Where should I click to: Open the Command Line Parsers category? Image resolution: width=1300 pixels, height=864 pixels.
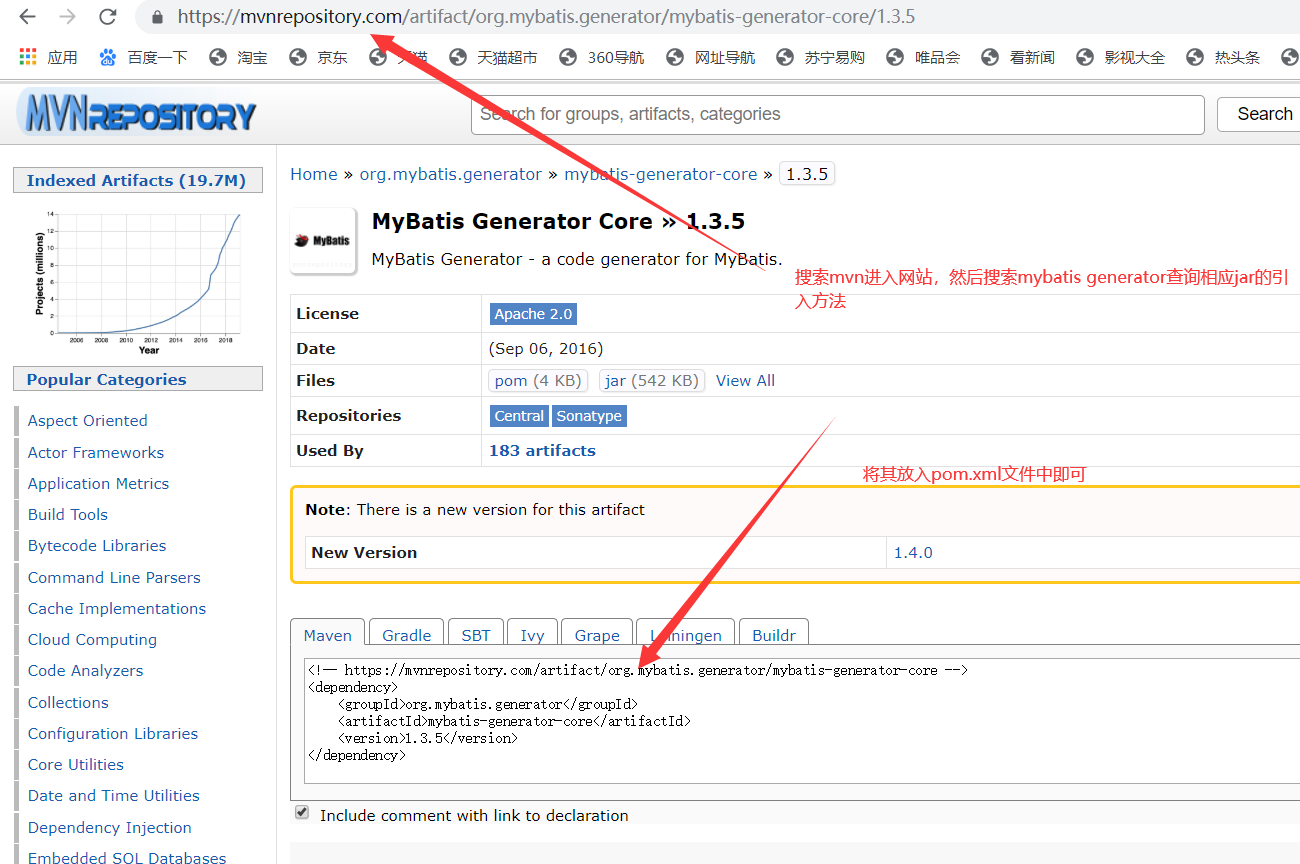coord(114,578)
